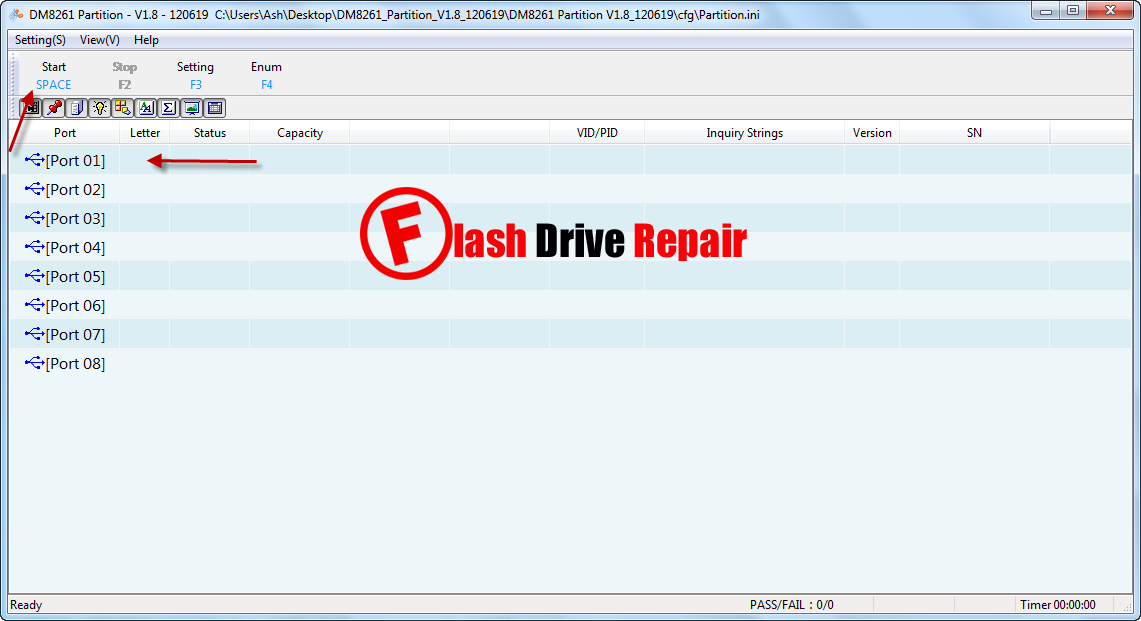Click the Ready status bar text
The height and width of the screenshot is (621, 1141).
coord(26,605)
